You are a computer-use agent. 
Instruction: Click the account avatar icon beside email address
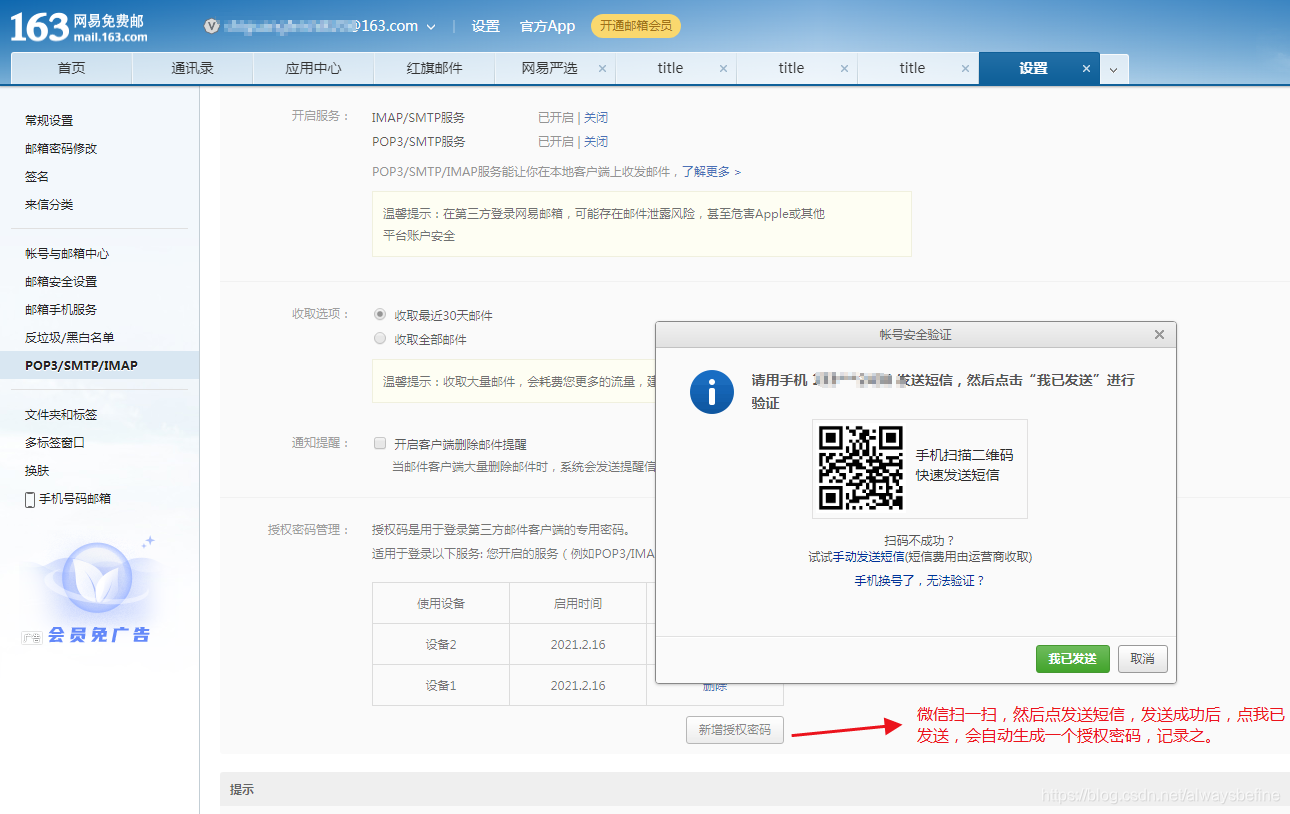pyautogui.click(x=211, y=26)
